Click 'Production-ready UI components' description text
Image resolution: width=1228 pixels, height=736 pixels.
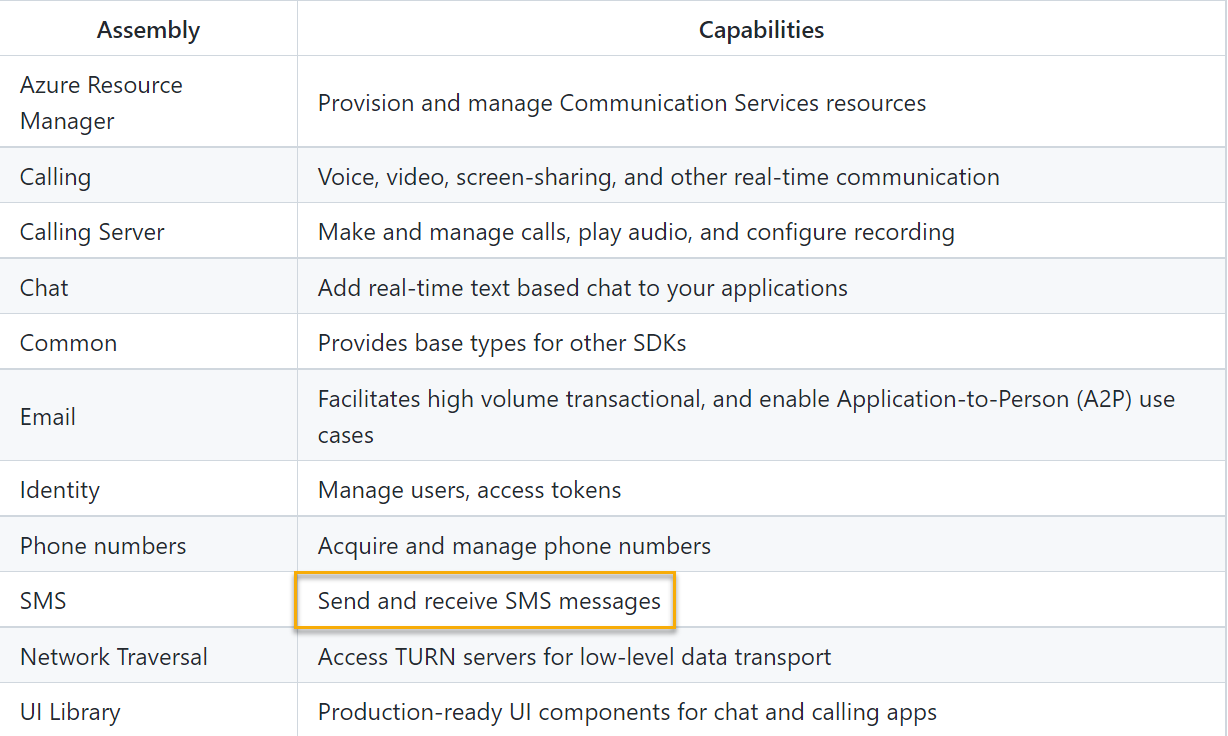[x=627, y=712]
